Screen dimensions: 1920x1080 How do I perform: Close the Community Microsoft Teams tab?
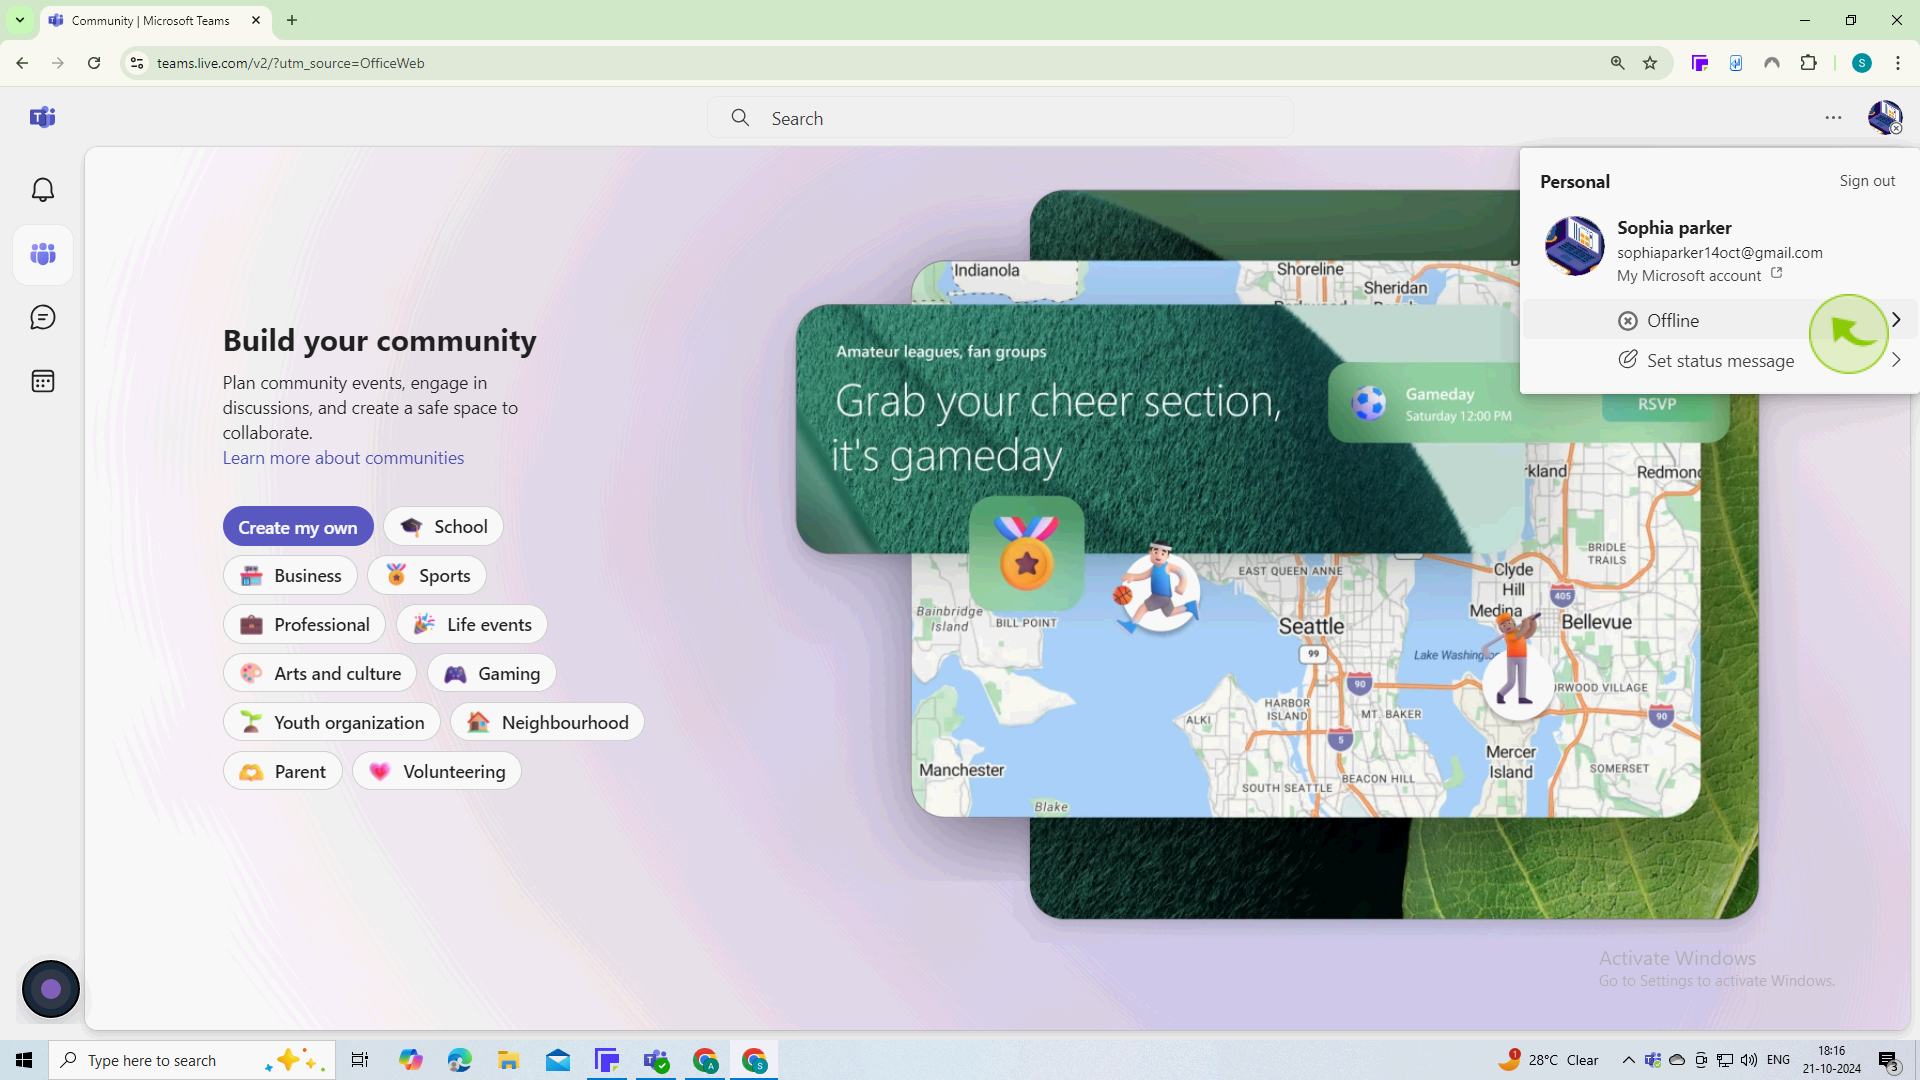coord(256,20)
